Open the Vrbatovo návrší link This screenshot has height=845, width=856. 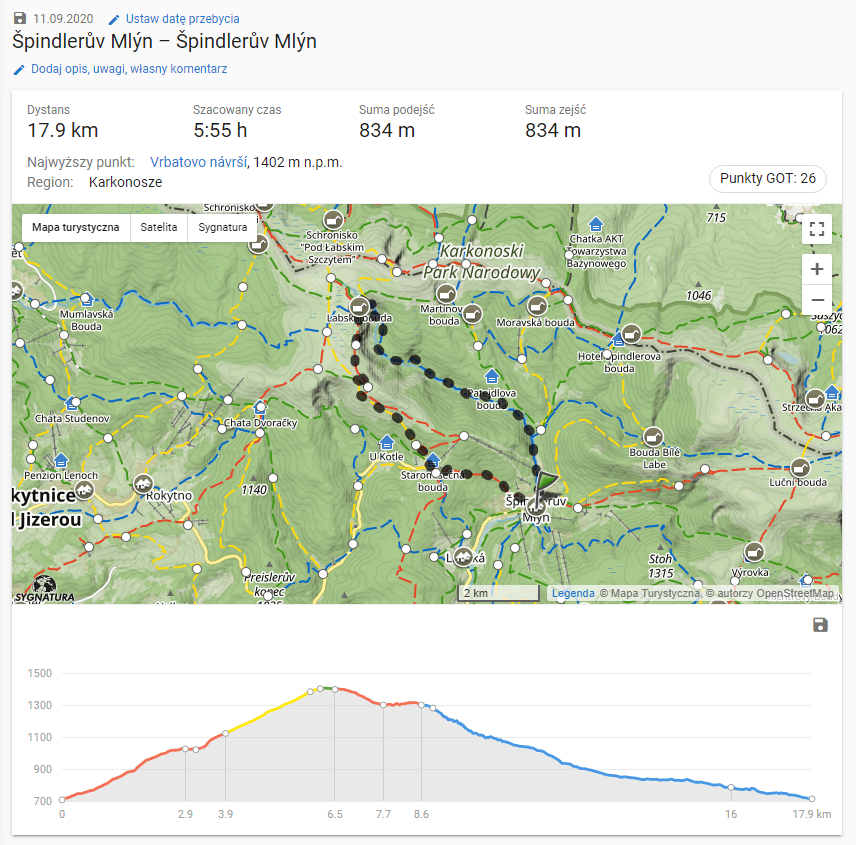[198, 162]
